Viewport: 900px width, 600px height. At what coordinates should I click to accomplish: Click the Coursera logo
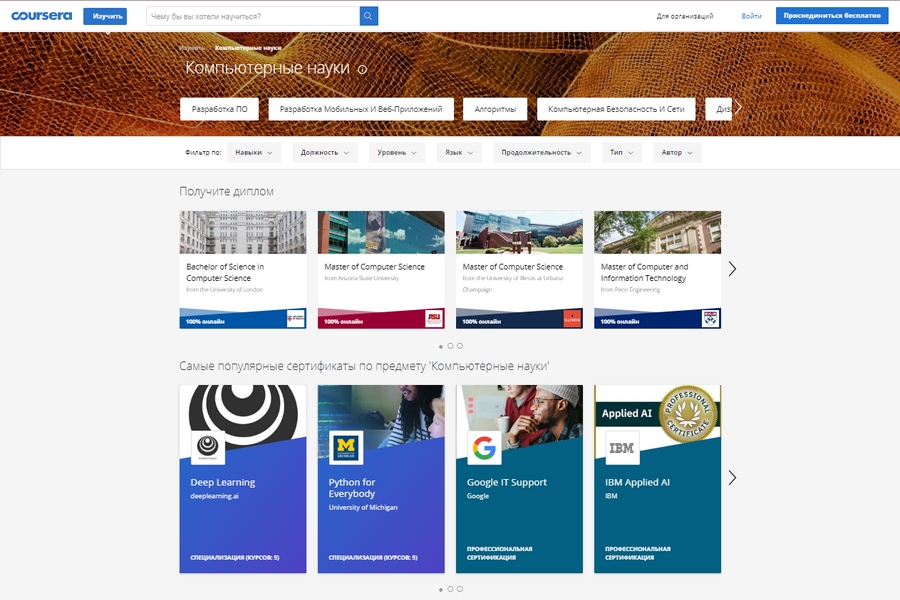pyautogui.click(x=41, y=16)
